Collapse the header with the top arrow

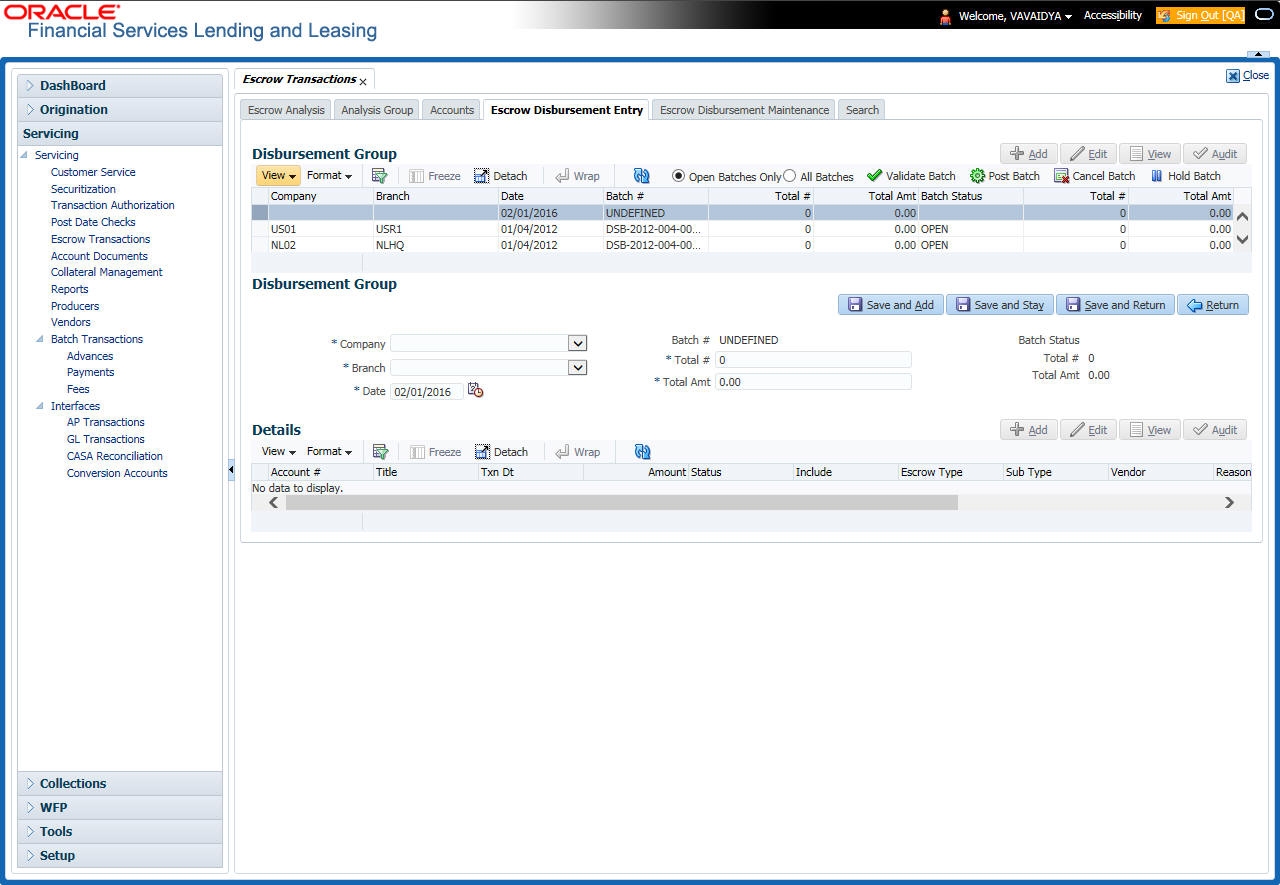pos(1258,54)
